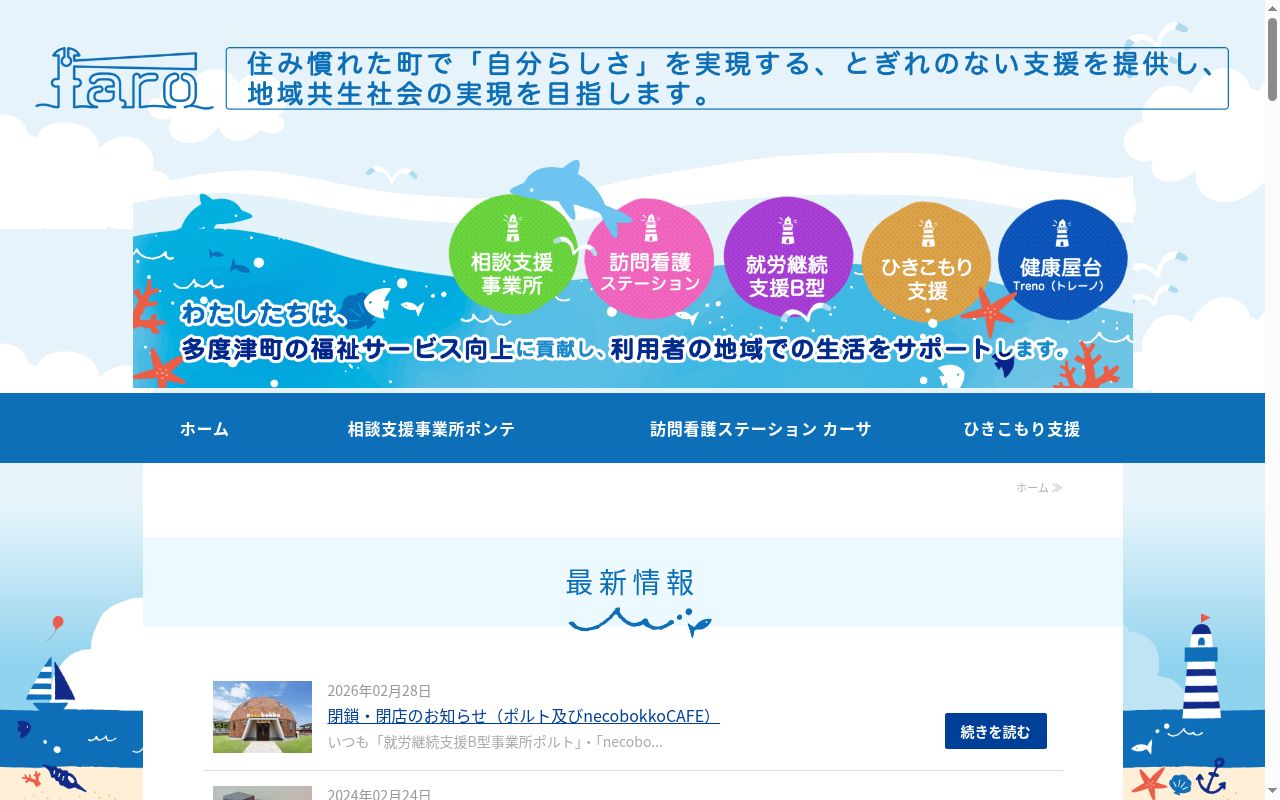Open ひきこもり支援 in the navigation bar
1280x800 pixels.
(1022, 428)
